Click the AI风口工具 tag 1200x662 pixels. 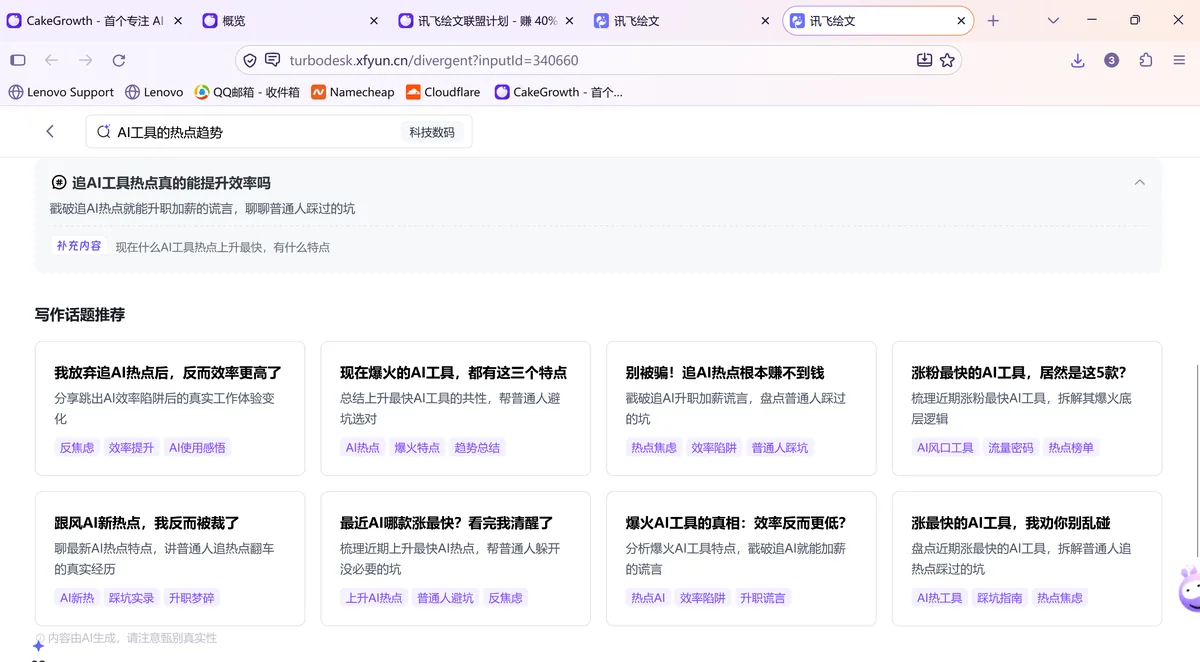945,448
